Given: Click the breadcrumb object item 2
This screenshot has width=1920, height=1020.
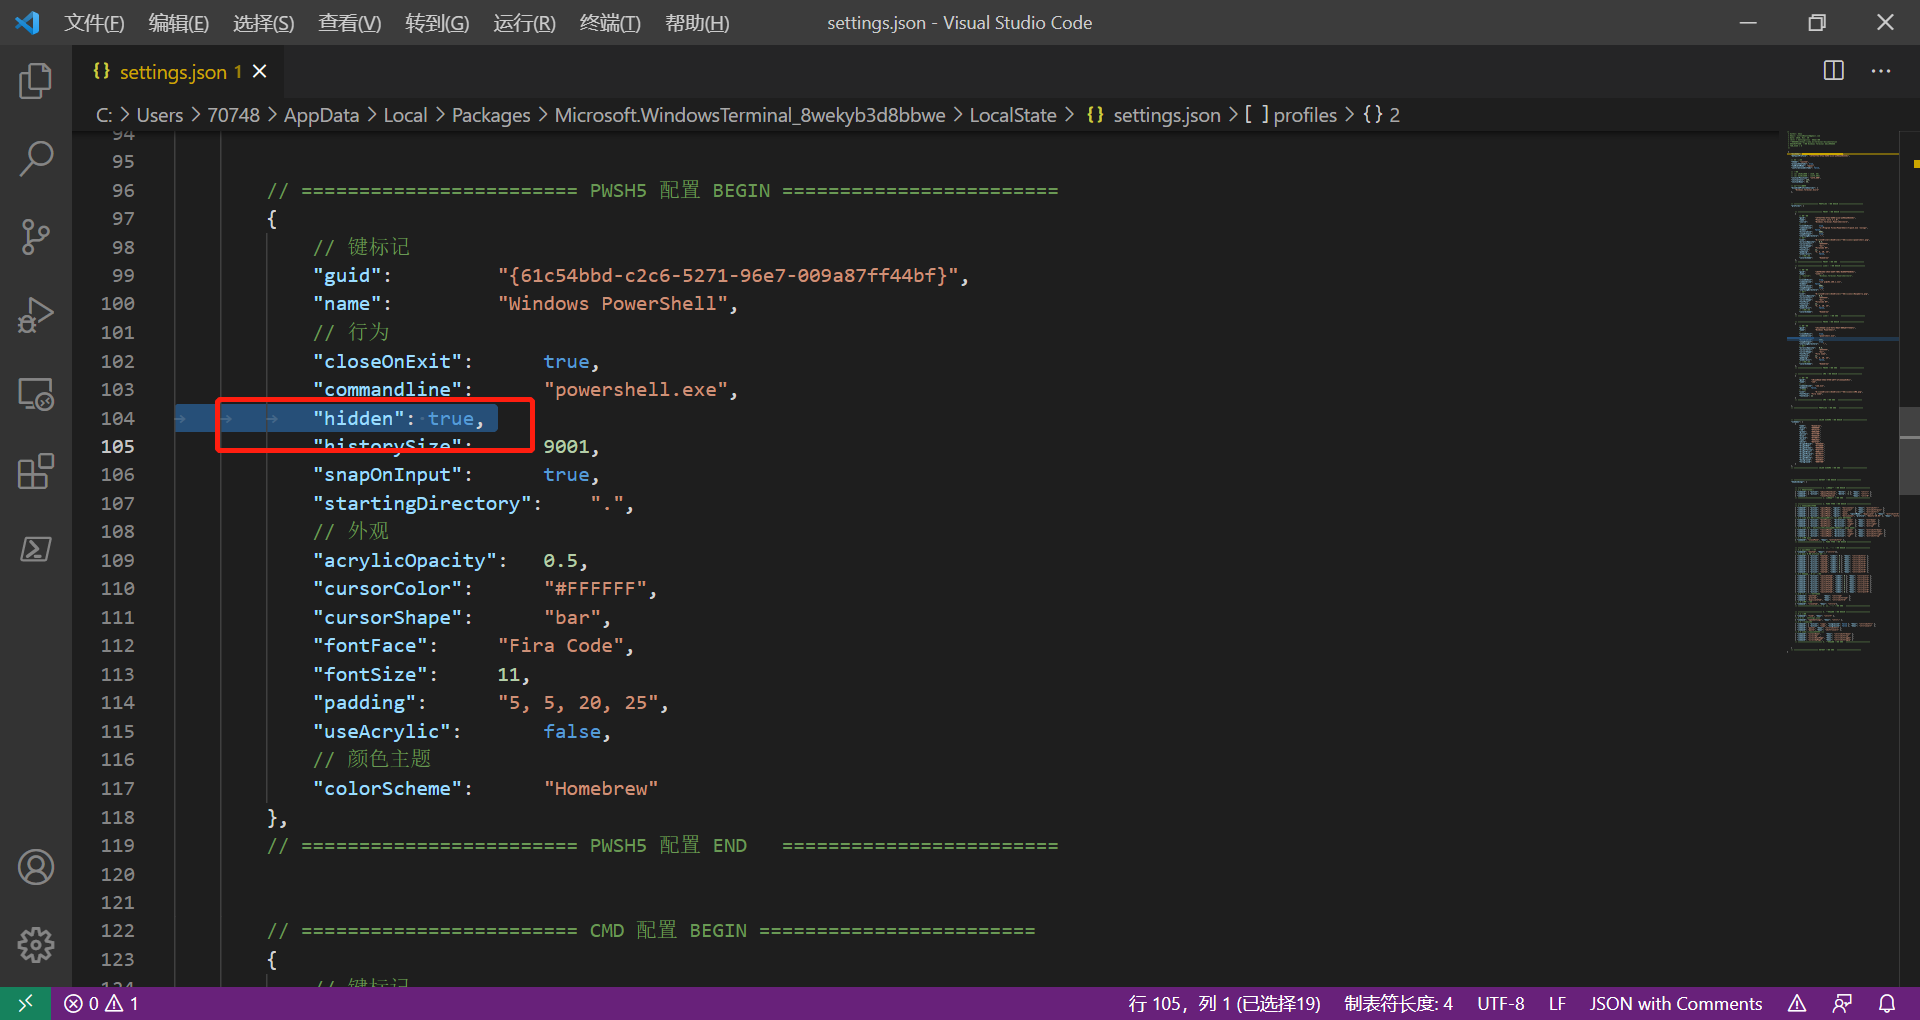Looking at the screenshot, I should (x=1382, y=115).
